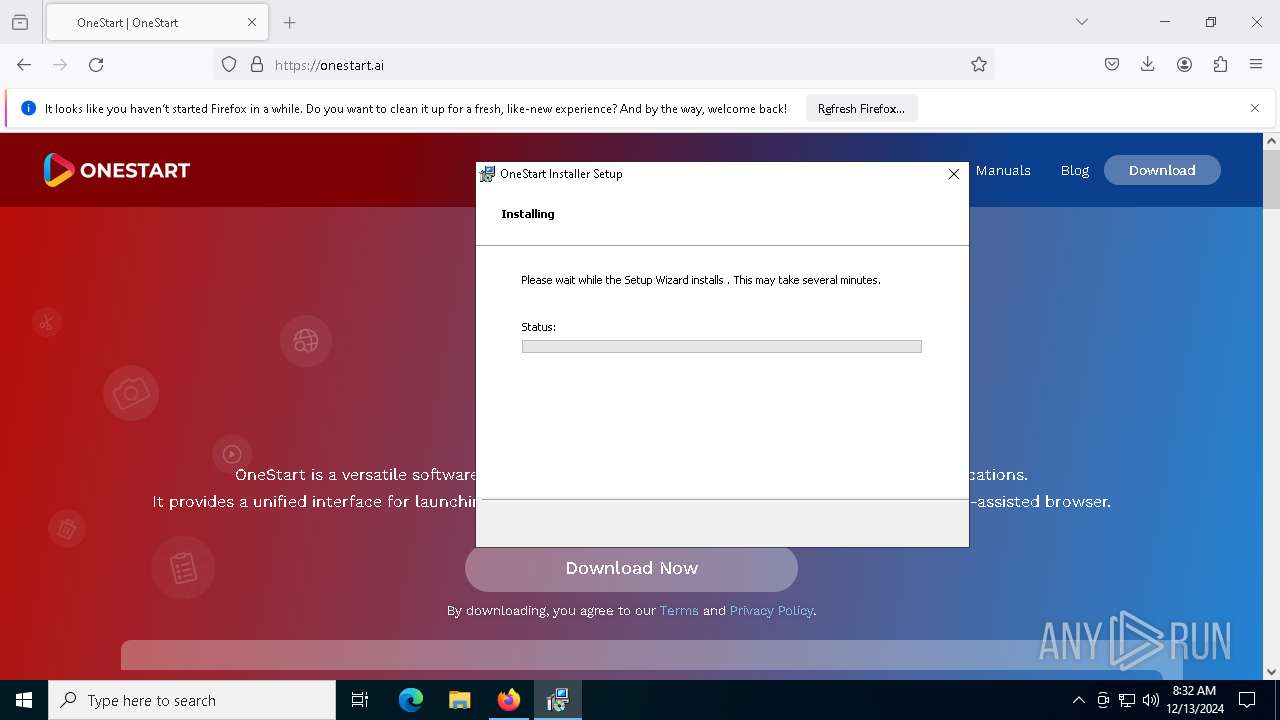The height and width of the screenshot is (720, 1280).
Task: Switch to the installer taskbar icon
Action: (x=558, y=700)
